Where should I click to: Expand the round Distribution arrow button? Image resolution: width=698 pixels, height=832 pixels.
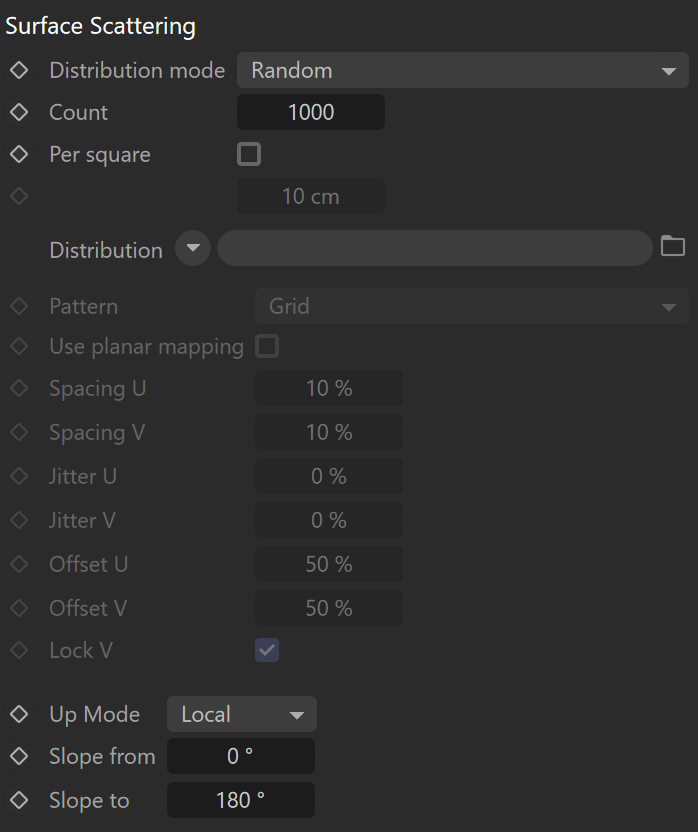pyautogui.click(x=193, y=248)
